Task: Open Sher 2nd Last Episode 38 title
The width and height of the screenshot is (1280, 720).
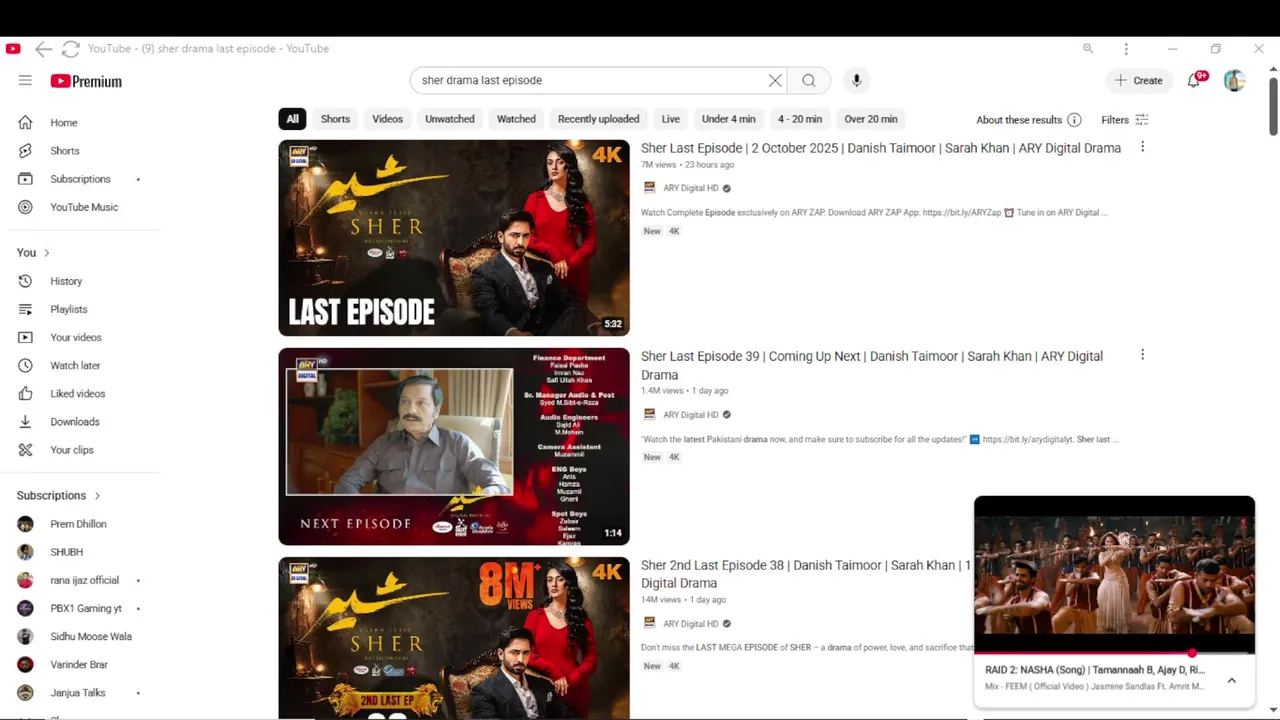Action: [x=806, y=574]
